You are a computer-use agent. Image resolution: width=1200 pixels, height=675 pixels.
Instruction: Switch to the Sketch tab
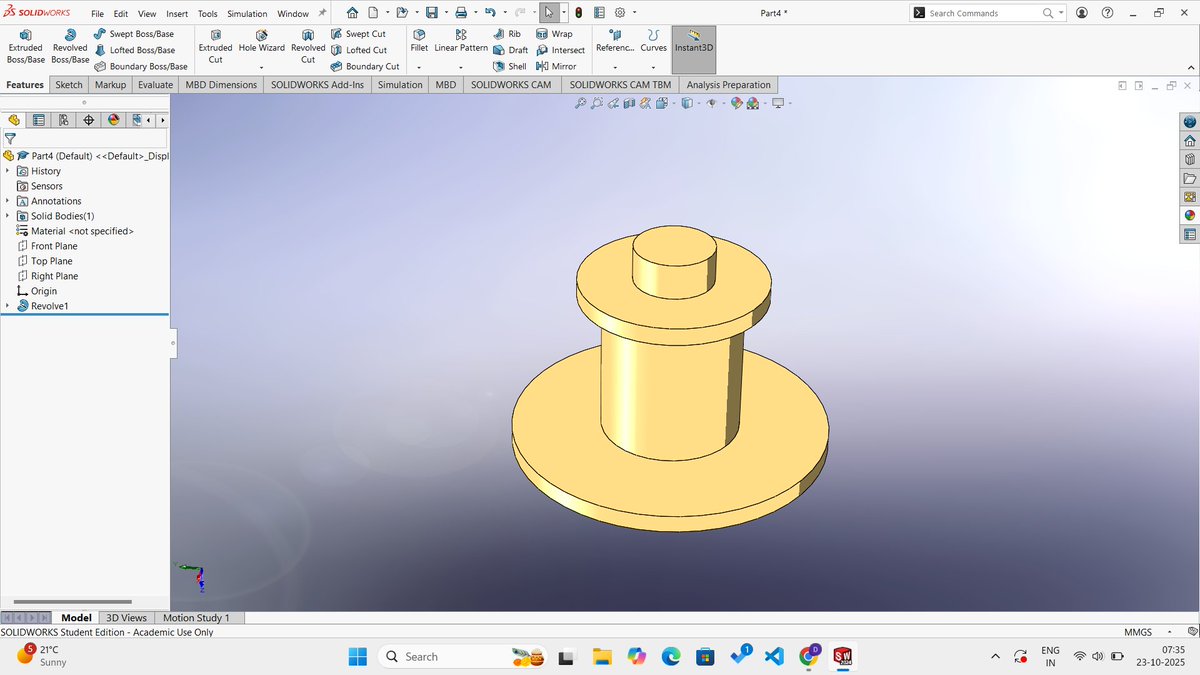click(69, 85)
